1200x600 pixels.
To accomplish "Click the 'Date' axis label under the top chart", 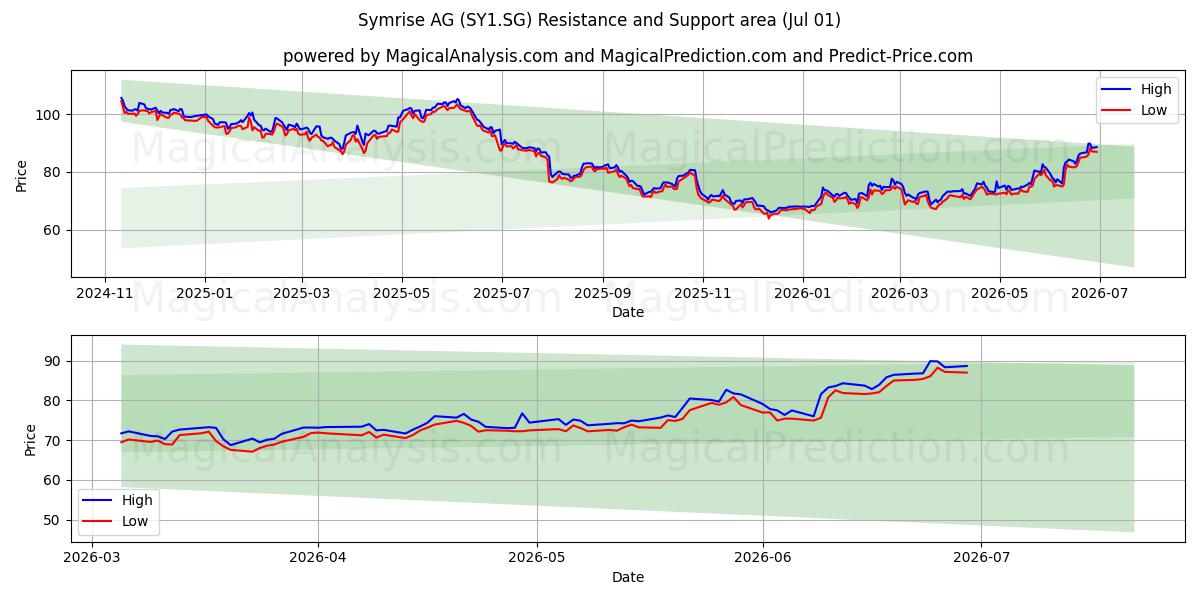I will pos(628,313).
